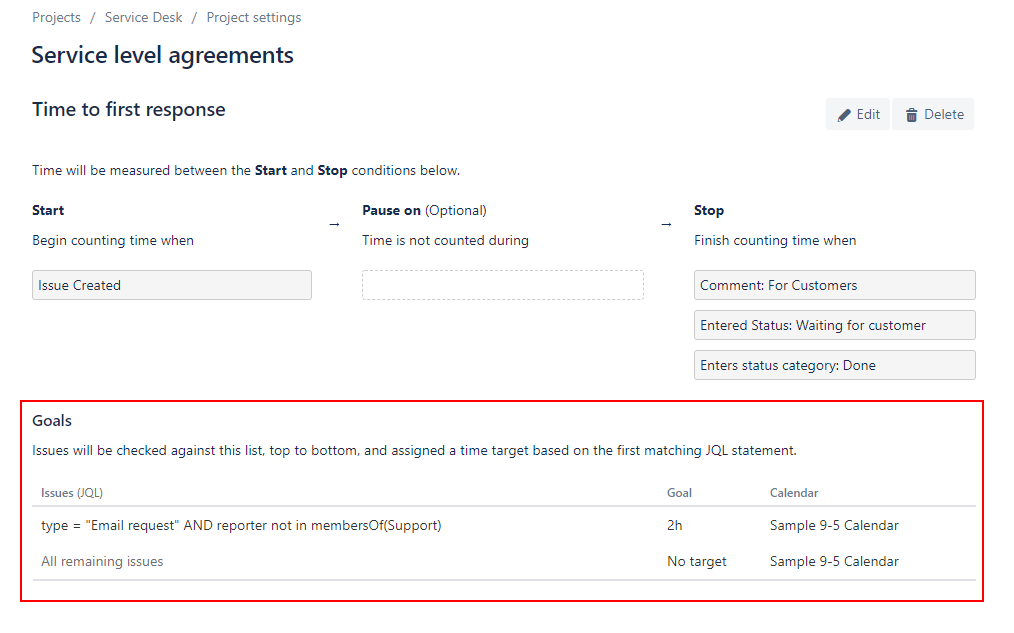The height and width of the screenshot is (633, 1014).
Task: Open the Projects breadcrumb link
Action: (56, 17)
